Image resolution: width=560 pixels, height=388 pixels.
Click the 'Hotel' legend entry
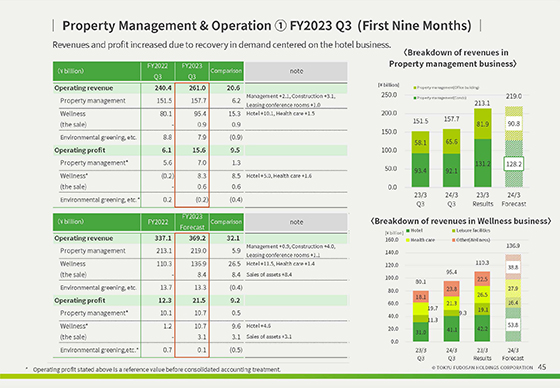tap(414, 231)
